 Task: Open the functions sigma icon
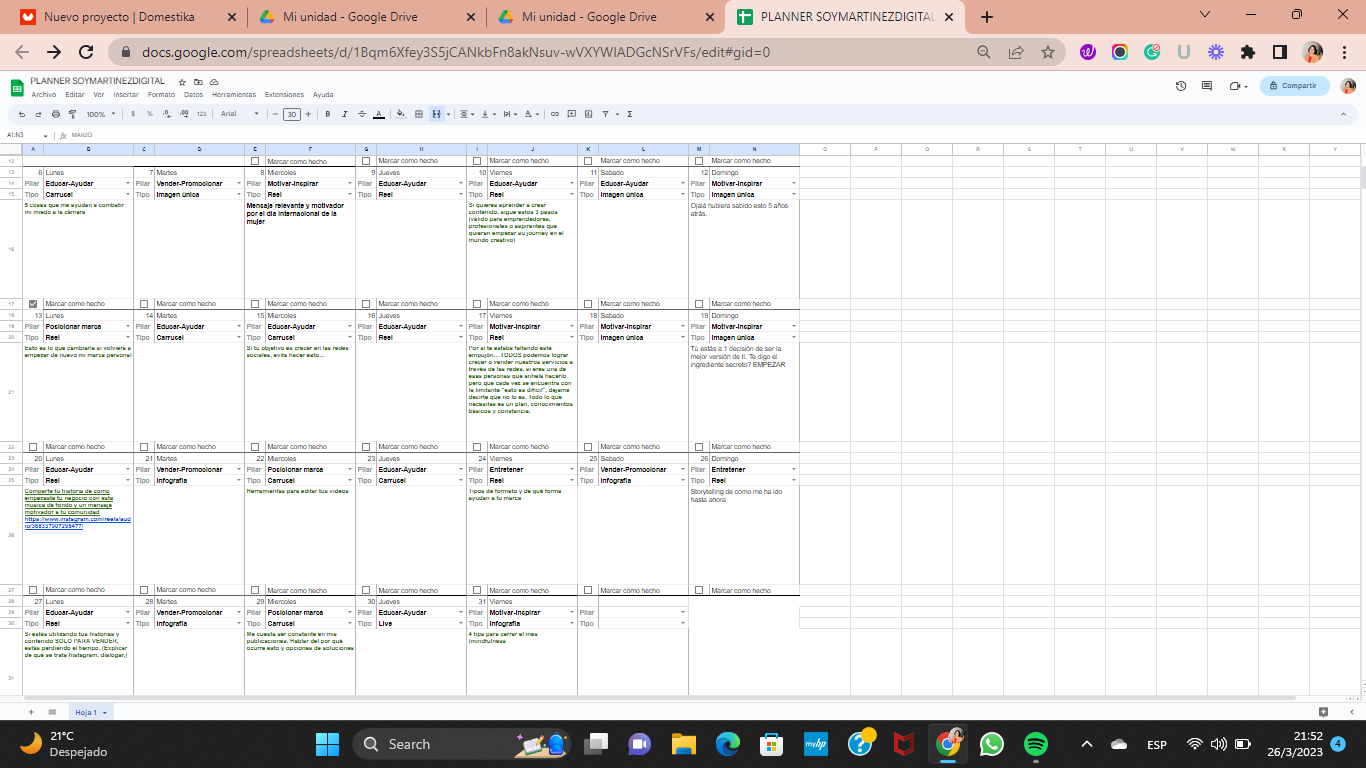click(x=629, y=114)
